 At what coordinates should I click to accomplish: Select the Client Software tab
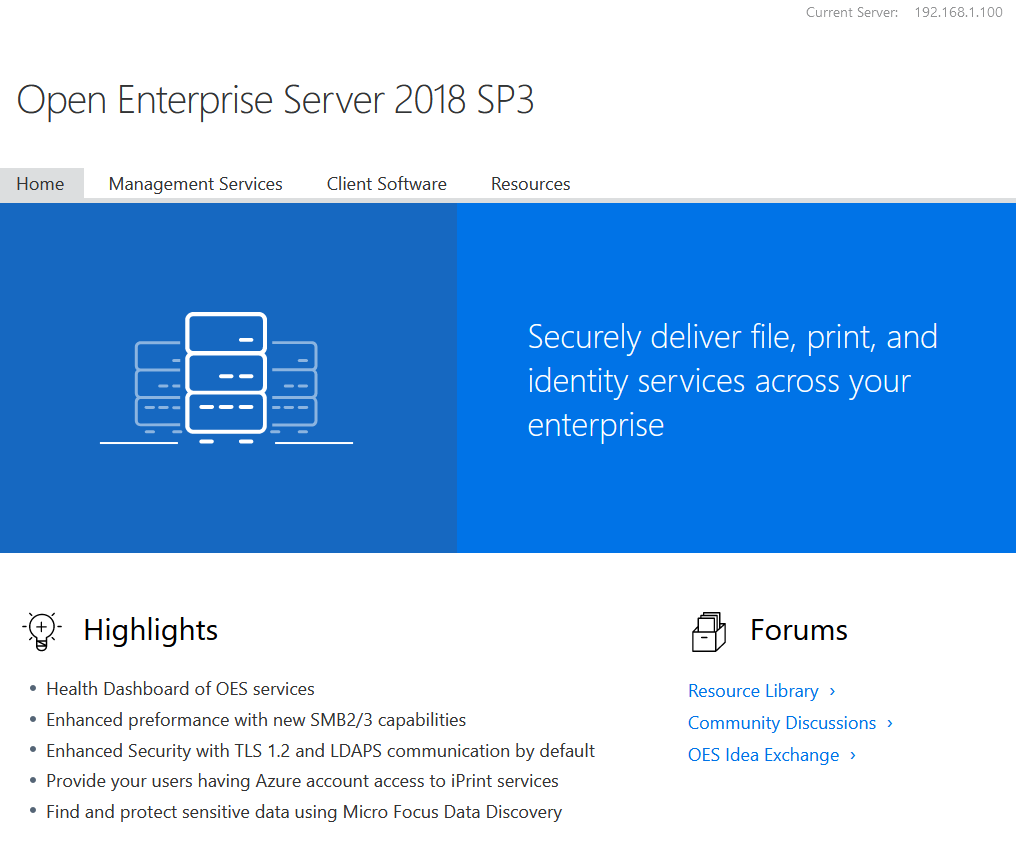tap(386, 184)
